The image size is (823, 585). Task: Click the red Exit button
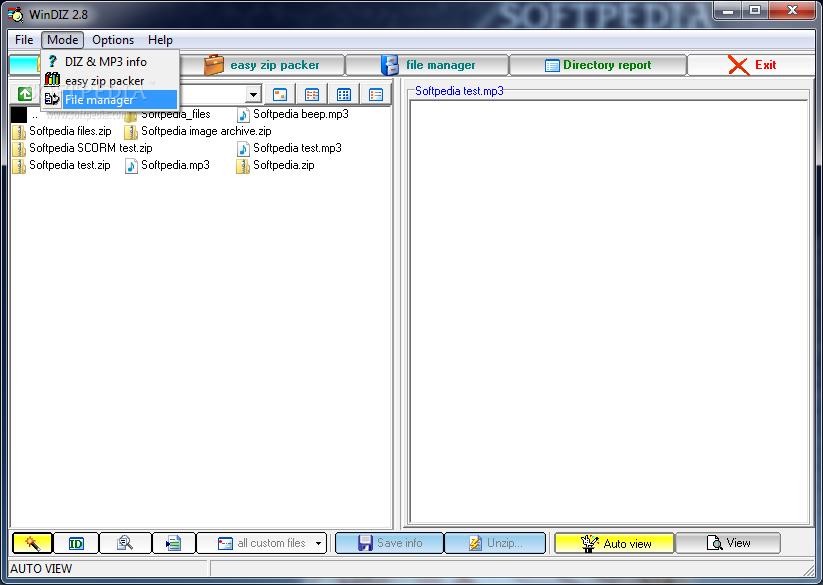pos(752,65)
